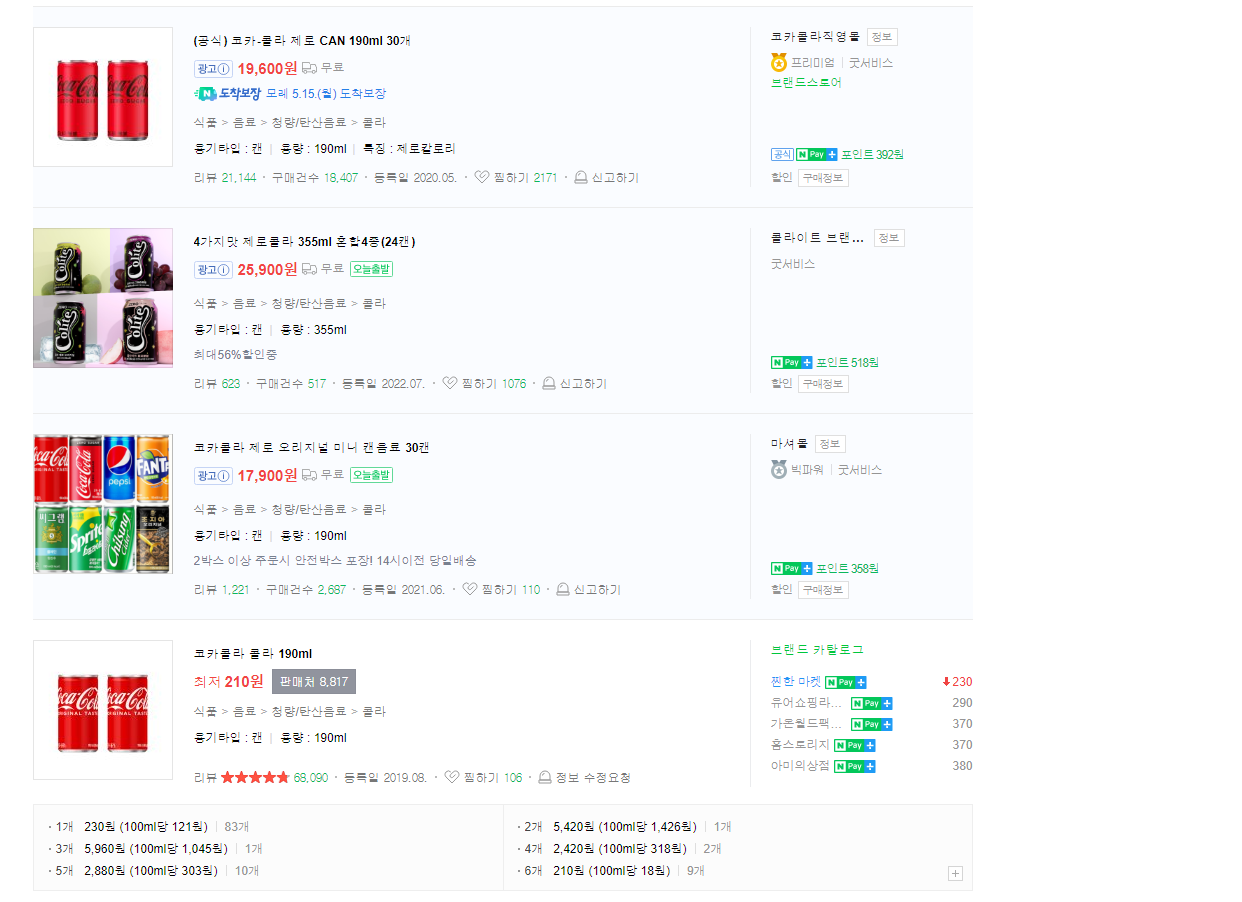Click the five-star rating on 코카콜라 콜라 190ml
The width and height of the screenshot is (1242, 902).
[x=255, y=777]
